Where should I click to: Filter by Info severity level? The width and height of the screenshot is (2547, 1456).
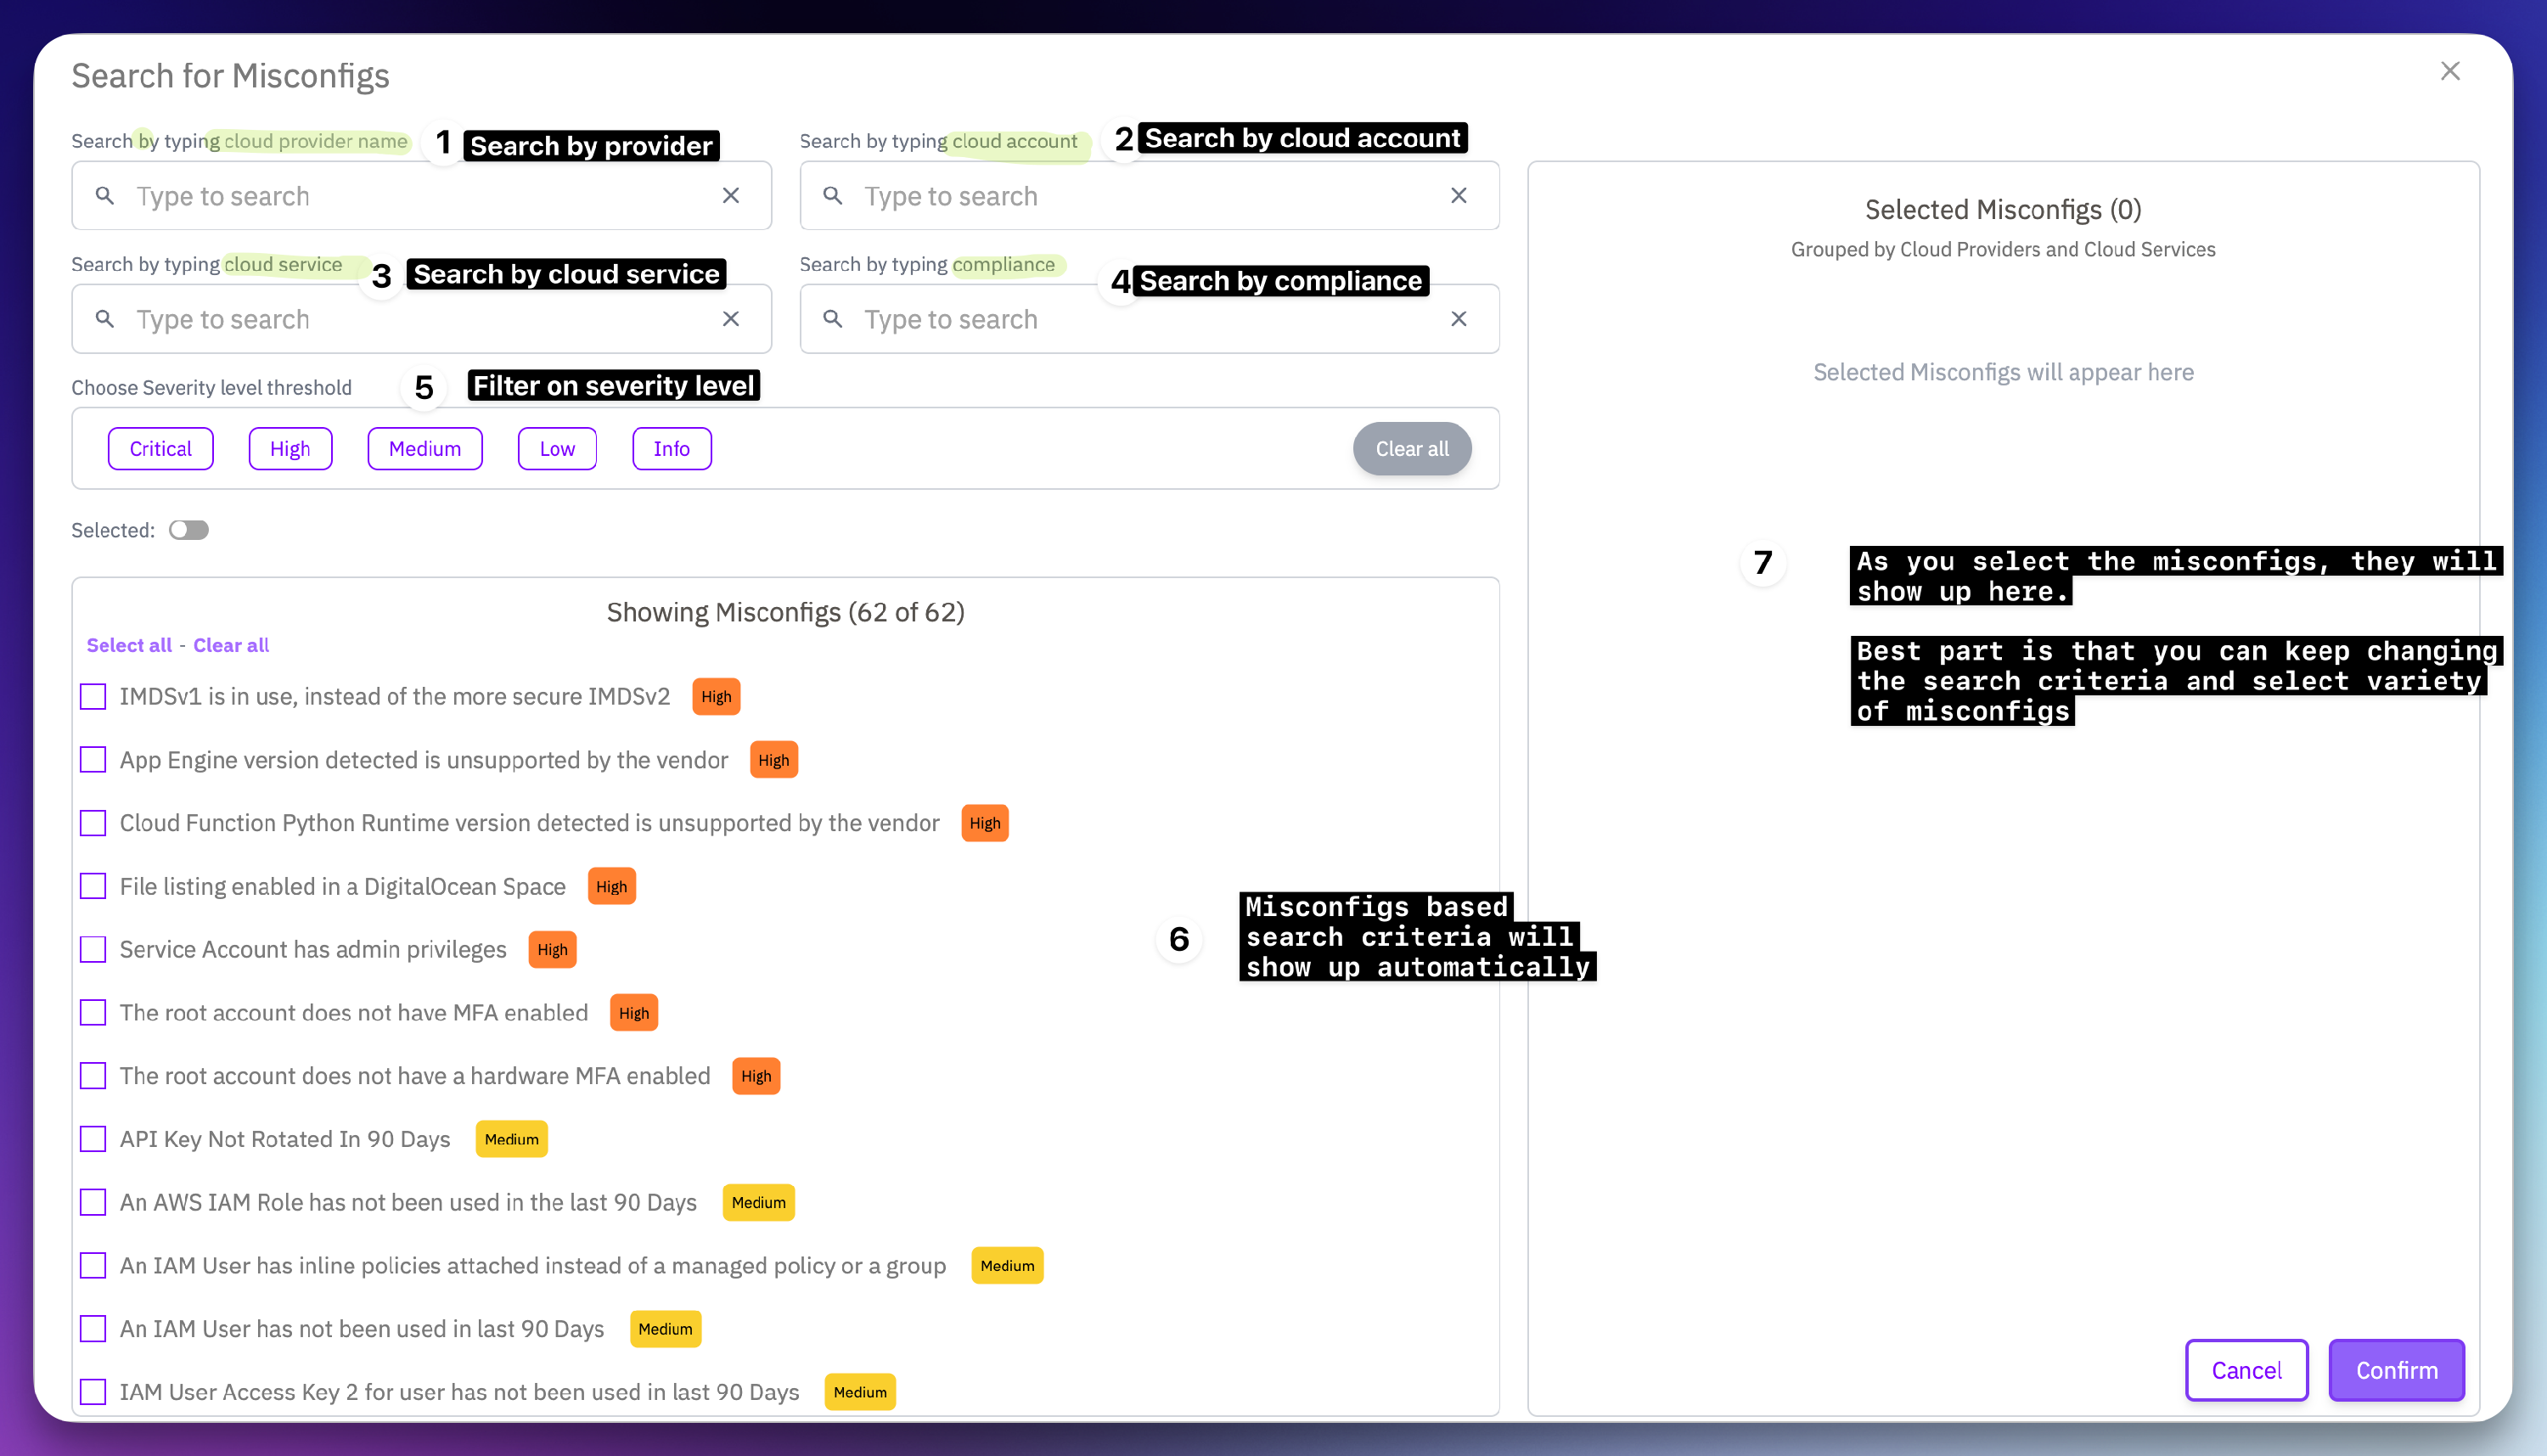(671, 449)
